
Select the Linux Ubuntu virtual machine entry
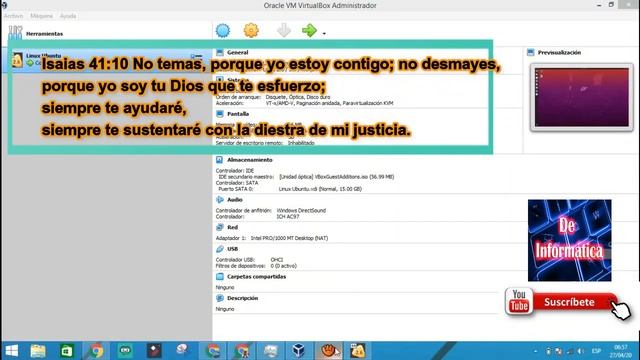[x=106, y=60]
